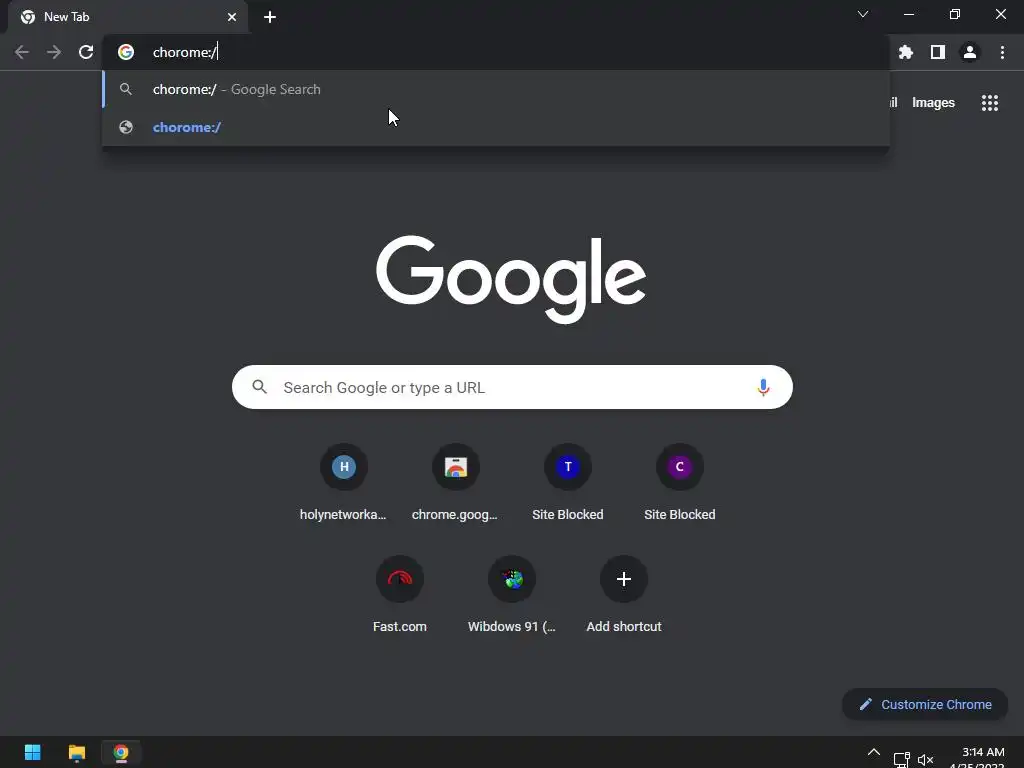Click the network tray icon
Viewport: 1024px width, 768px height.
902,760
